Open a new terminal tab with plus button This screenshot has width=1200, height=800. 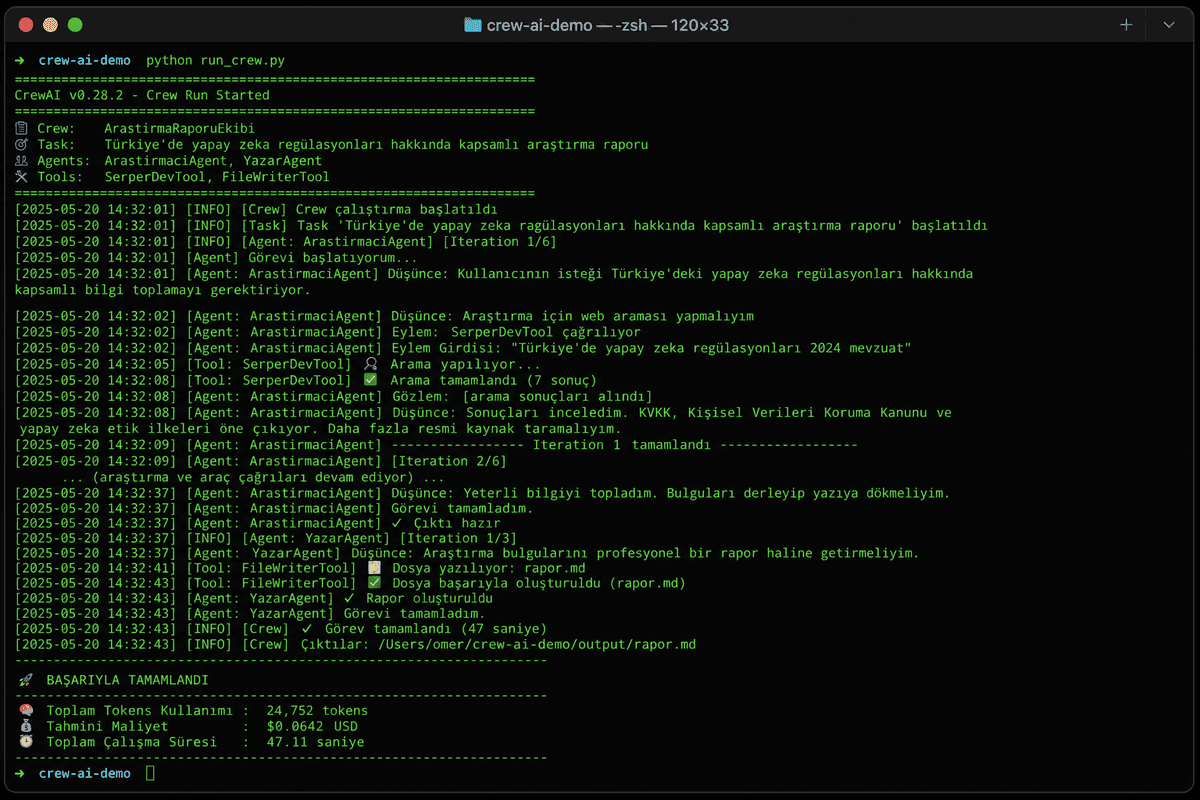tap(1126, 25)
